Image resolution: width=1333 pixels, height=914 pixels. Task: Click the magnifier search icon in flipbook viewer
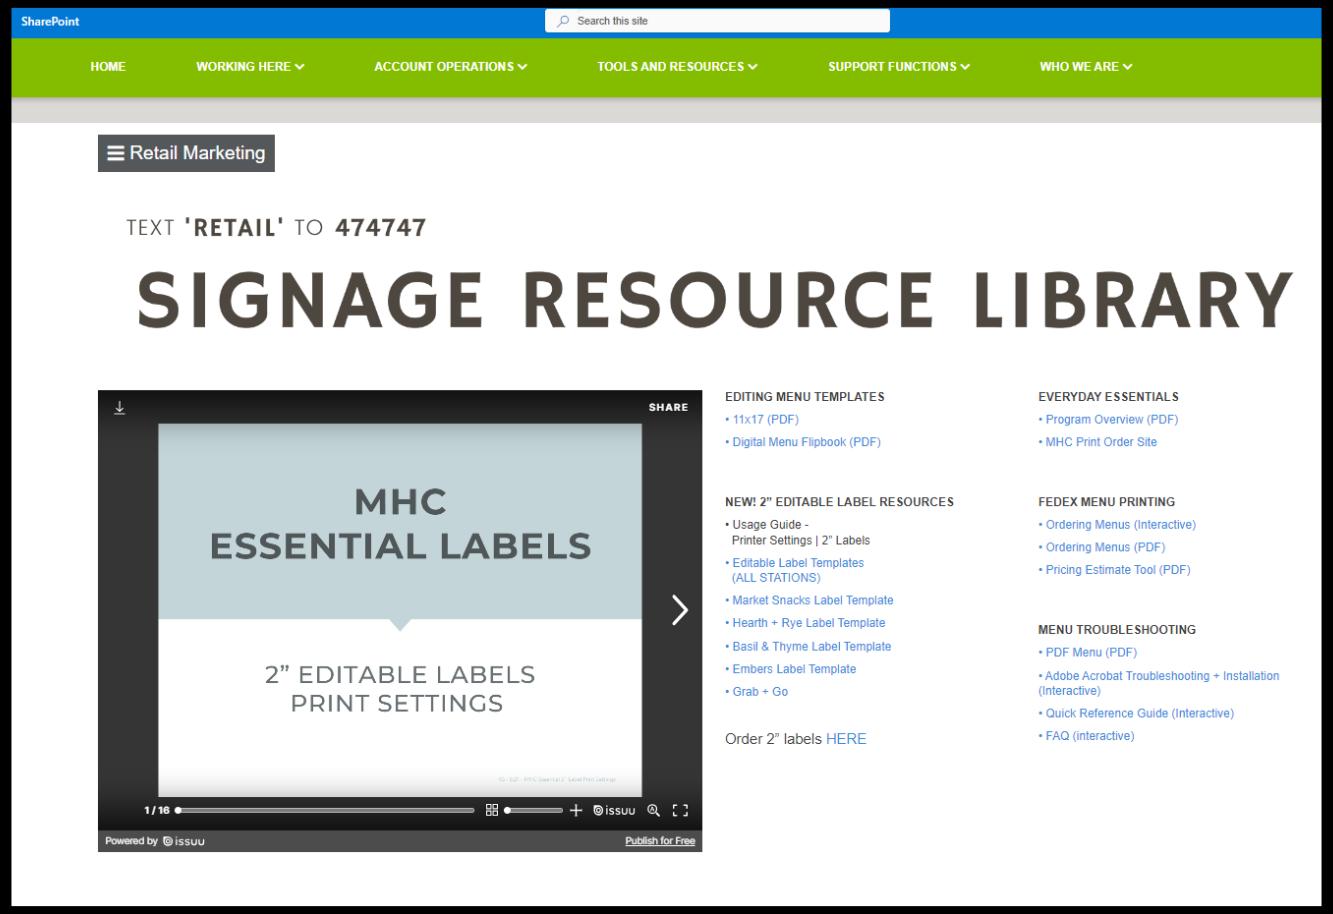[x=654, y=810]
